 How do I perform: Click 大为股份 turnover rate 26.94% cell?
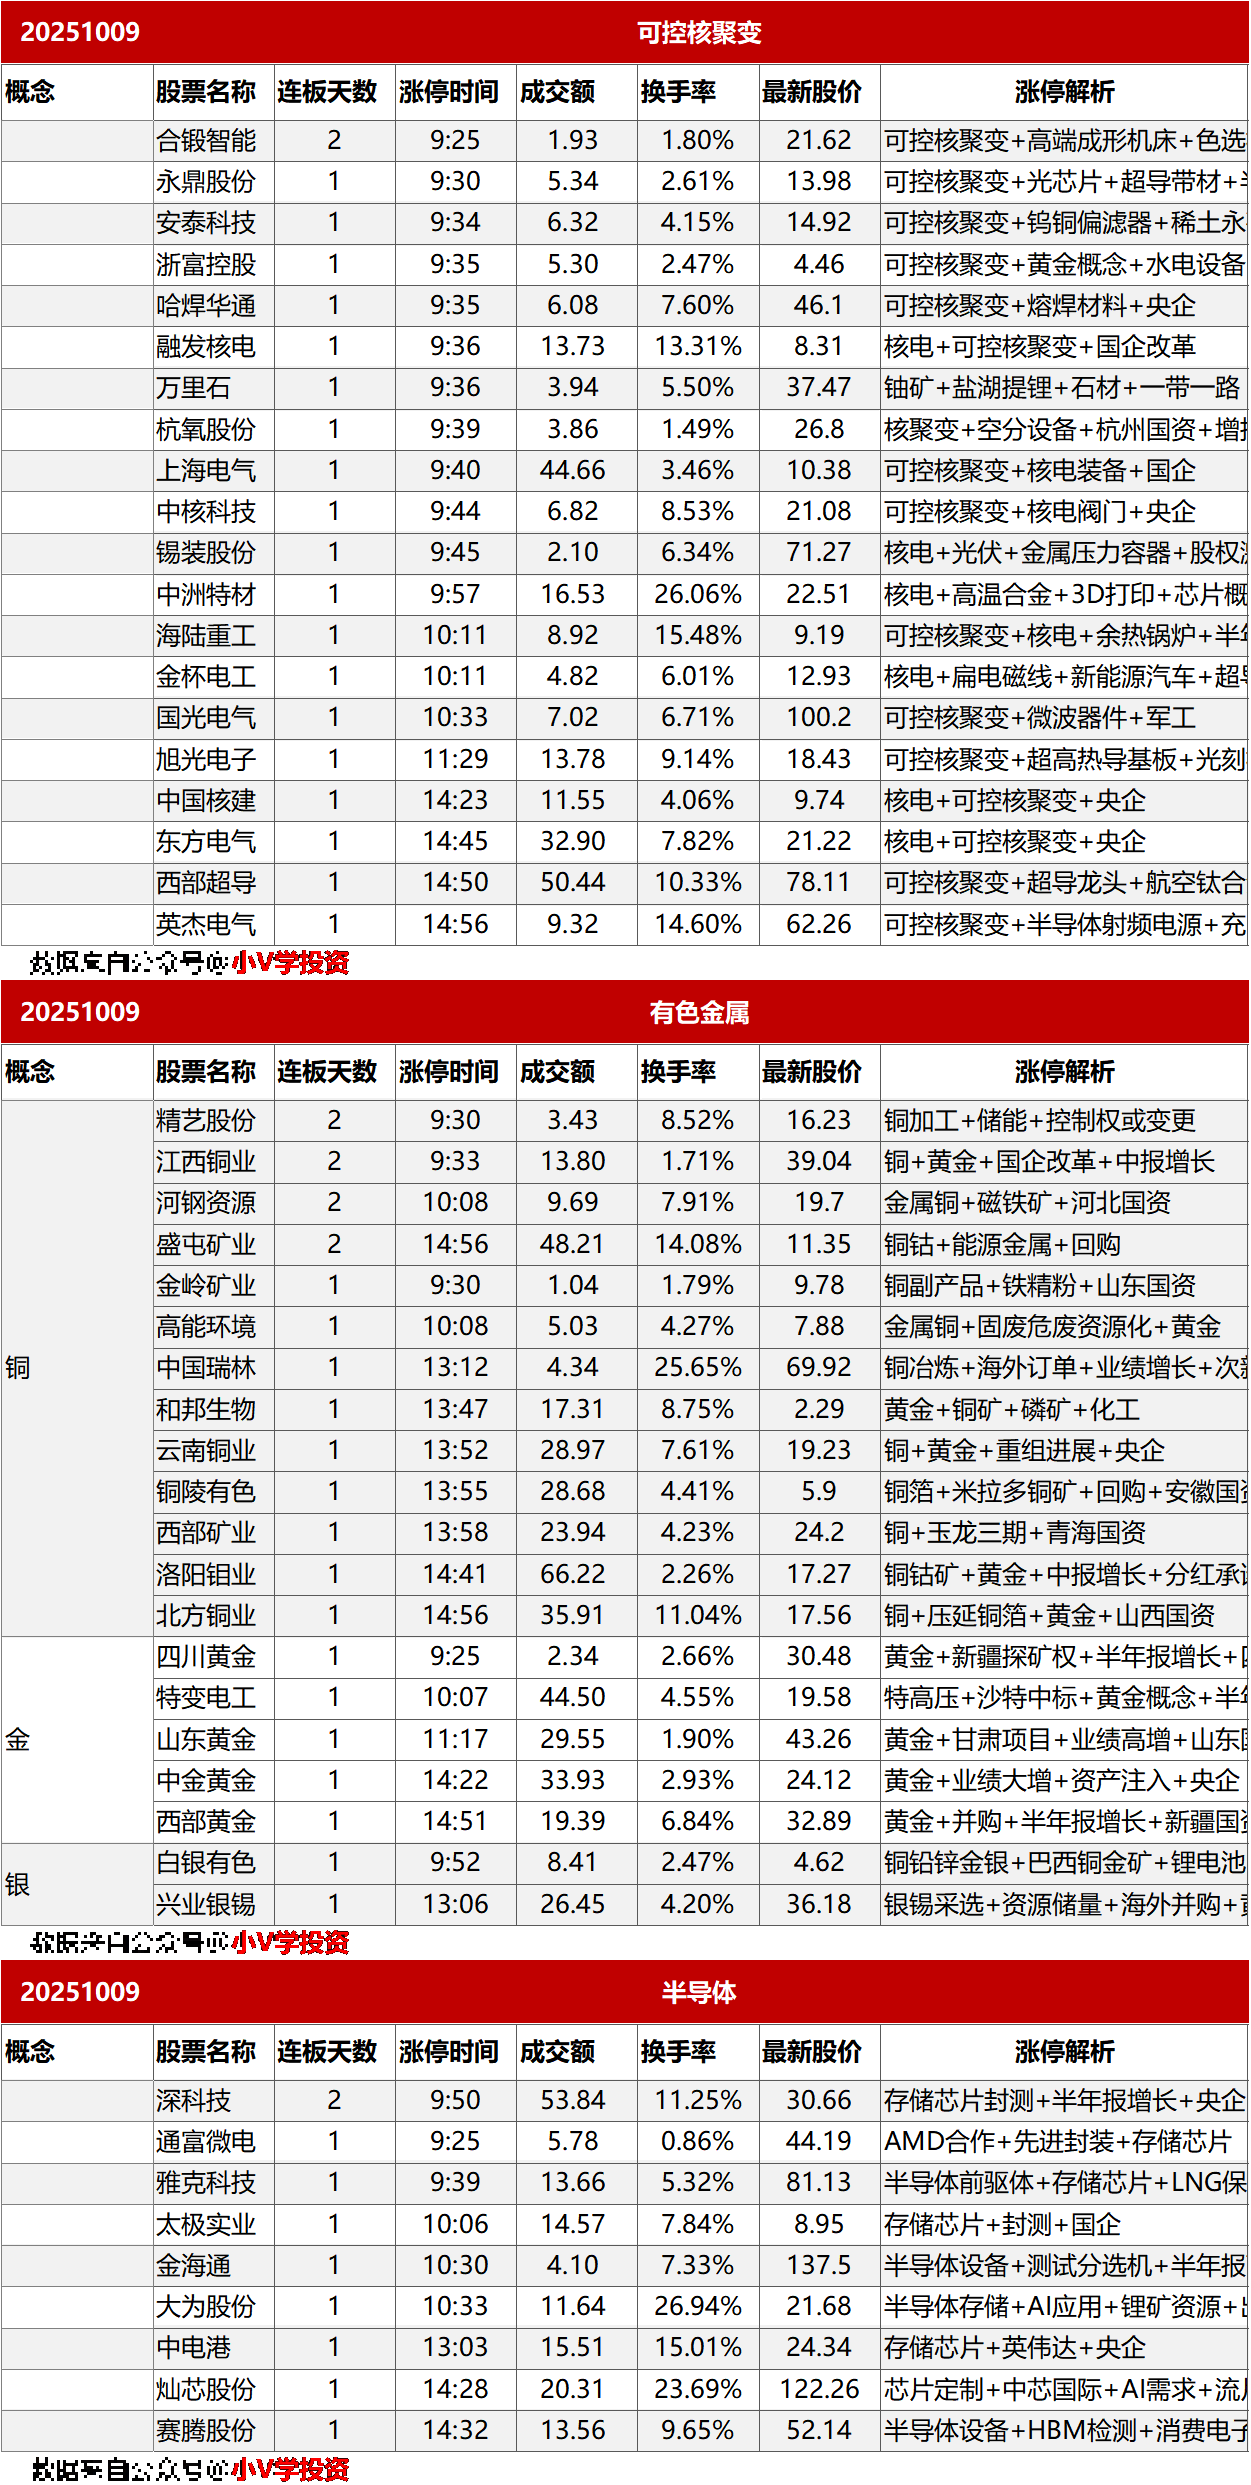click(698, 2306)
